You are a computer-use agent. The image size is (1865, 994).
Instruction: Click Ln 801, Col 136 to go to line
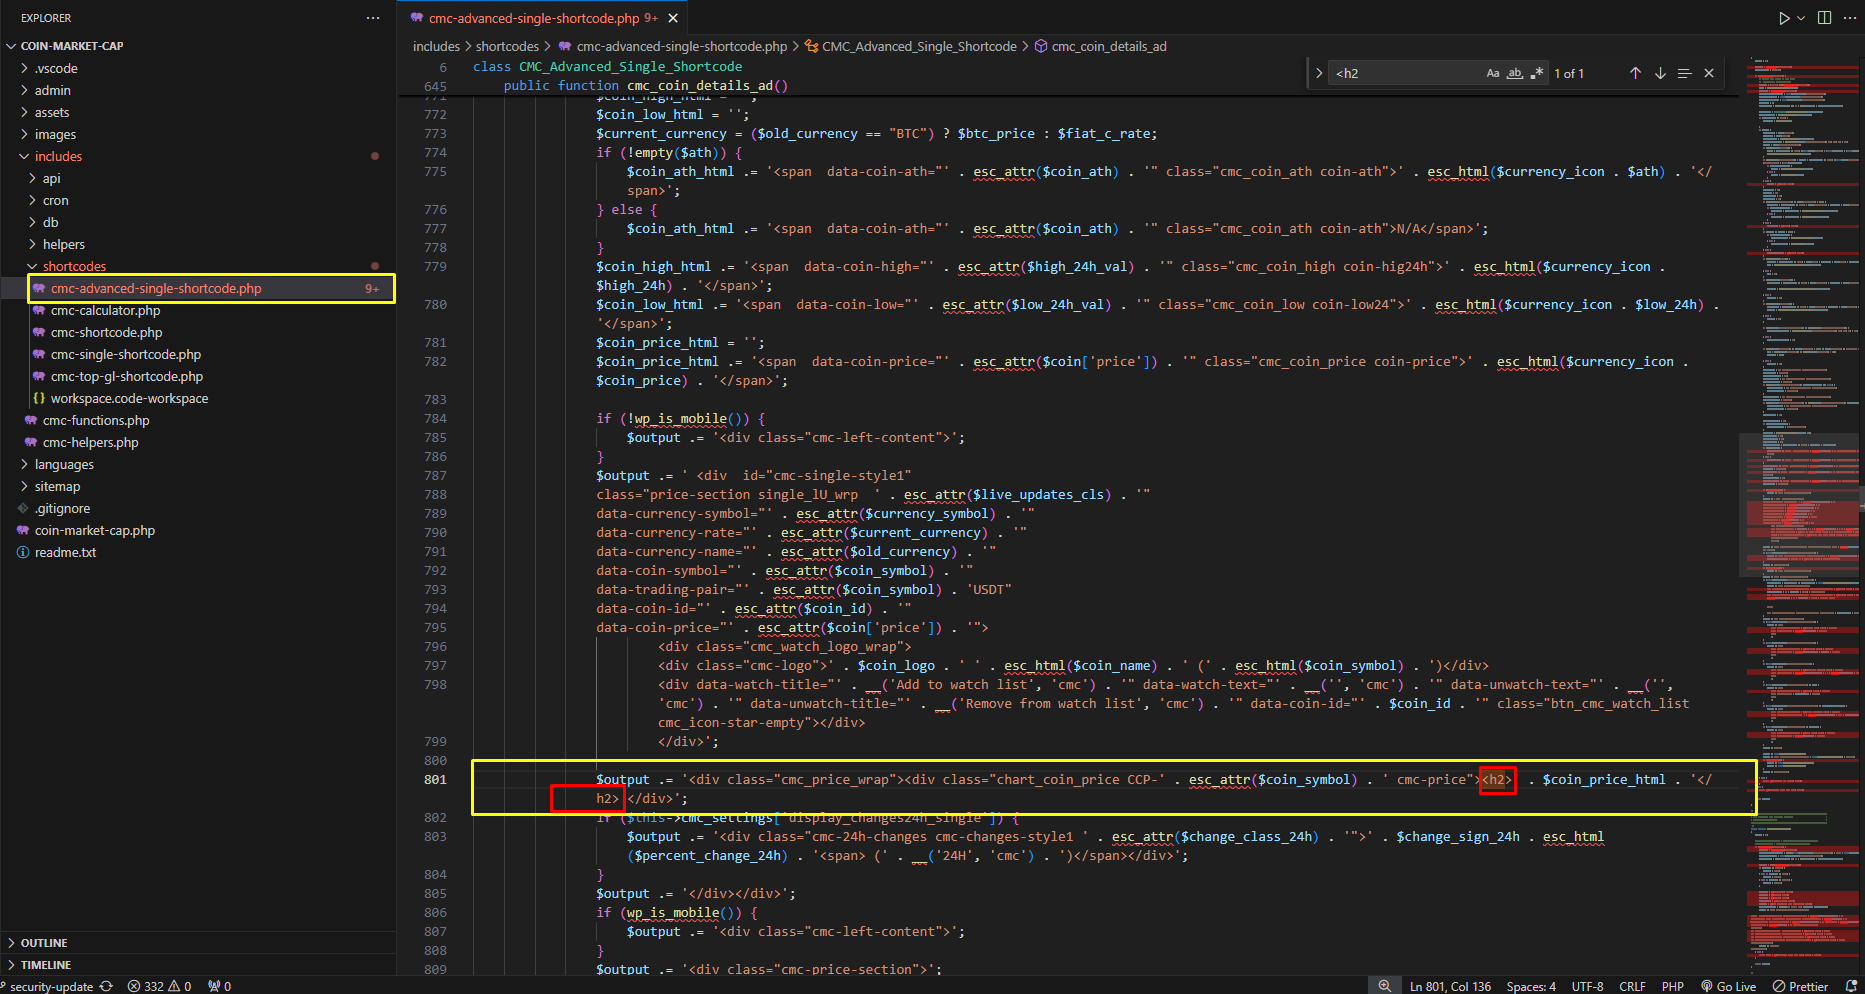pyautogui.click(x=1450, y=986)
